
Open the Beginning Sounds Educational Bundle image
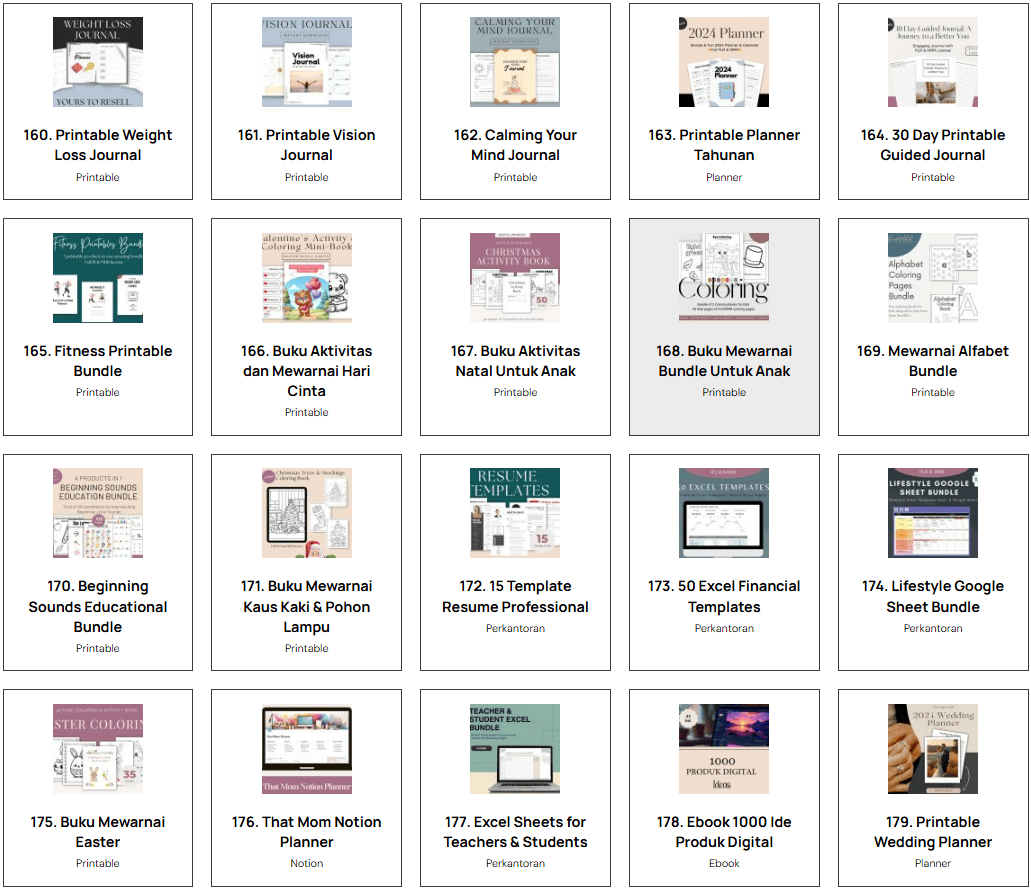coord(98,513)
